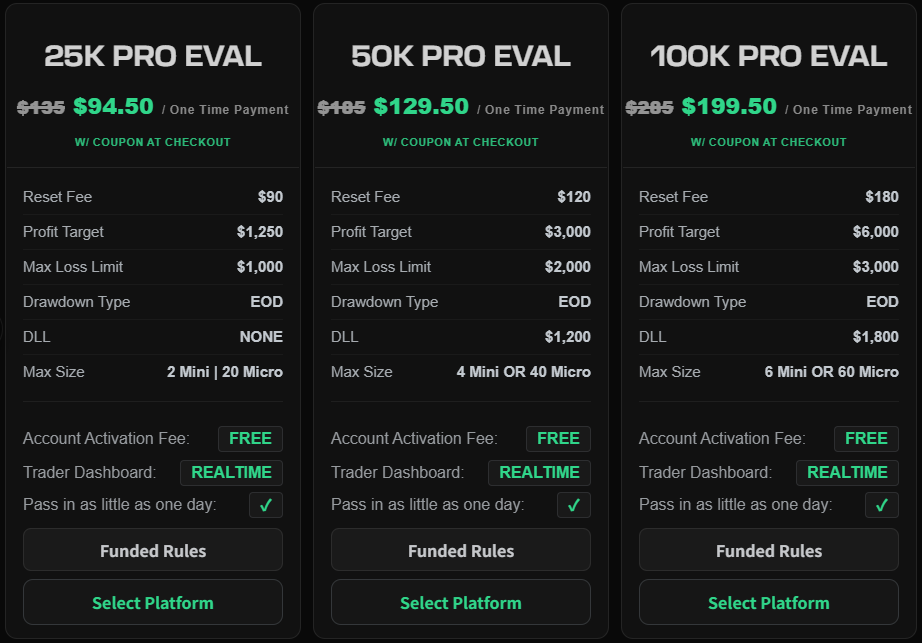Image resolution: width=922 pixels, height=643 pixels.
Task: Click the 25K Pro Eval Funded Rules button
Action: [153, 550]
